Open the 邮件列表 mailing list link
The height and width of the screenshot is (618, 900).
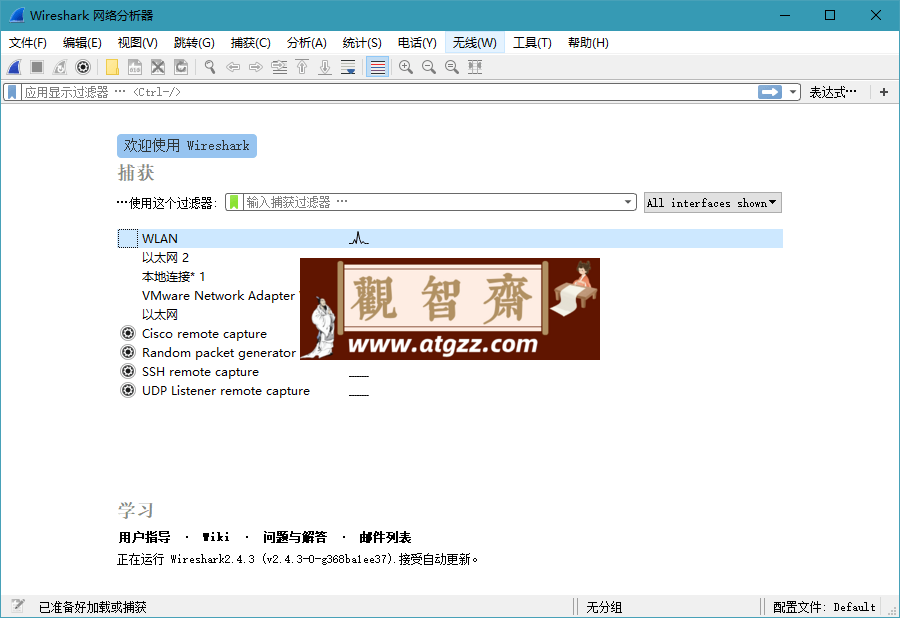click(x=385, y=537)
